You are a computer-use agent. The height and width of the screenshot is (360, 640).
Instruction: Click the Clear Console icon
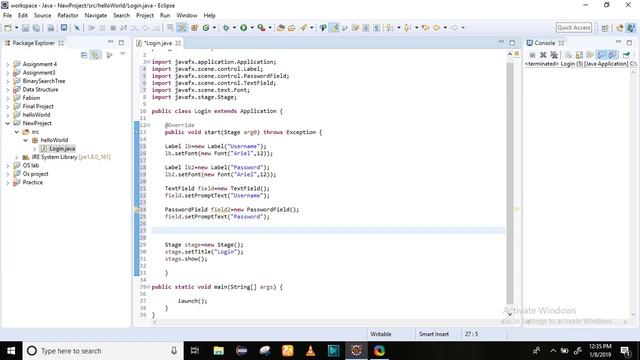pos(568,55)
